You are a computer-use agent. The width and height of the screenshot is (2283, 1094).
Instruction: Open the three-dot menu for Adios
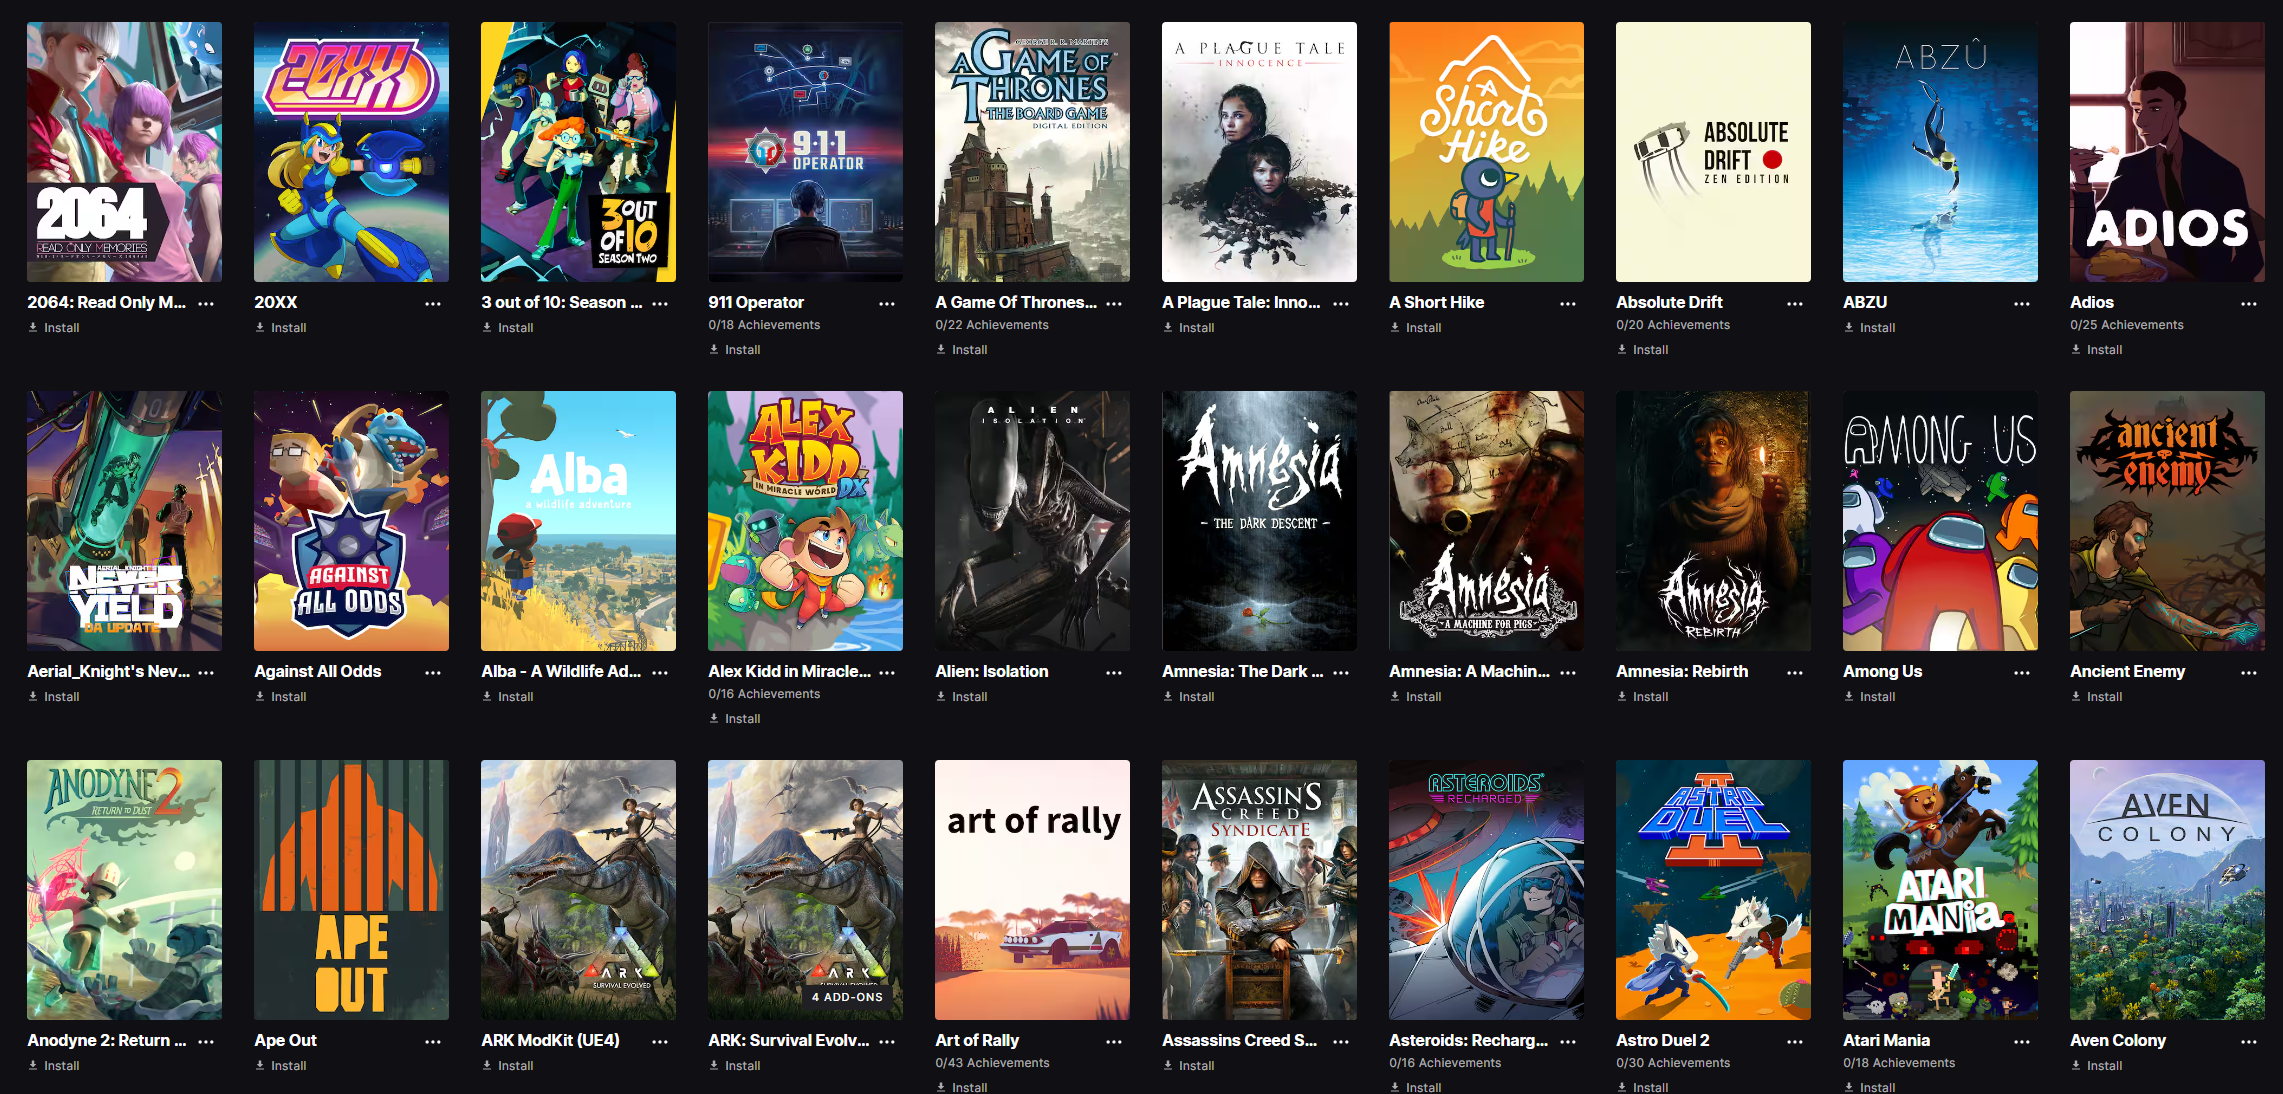(x=2249, y=304)
